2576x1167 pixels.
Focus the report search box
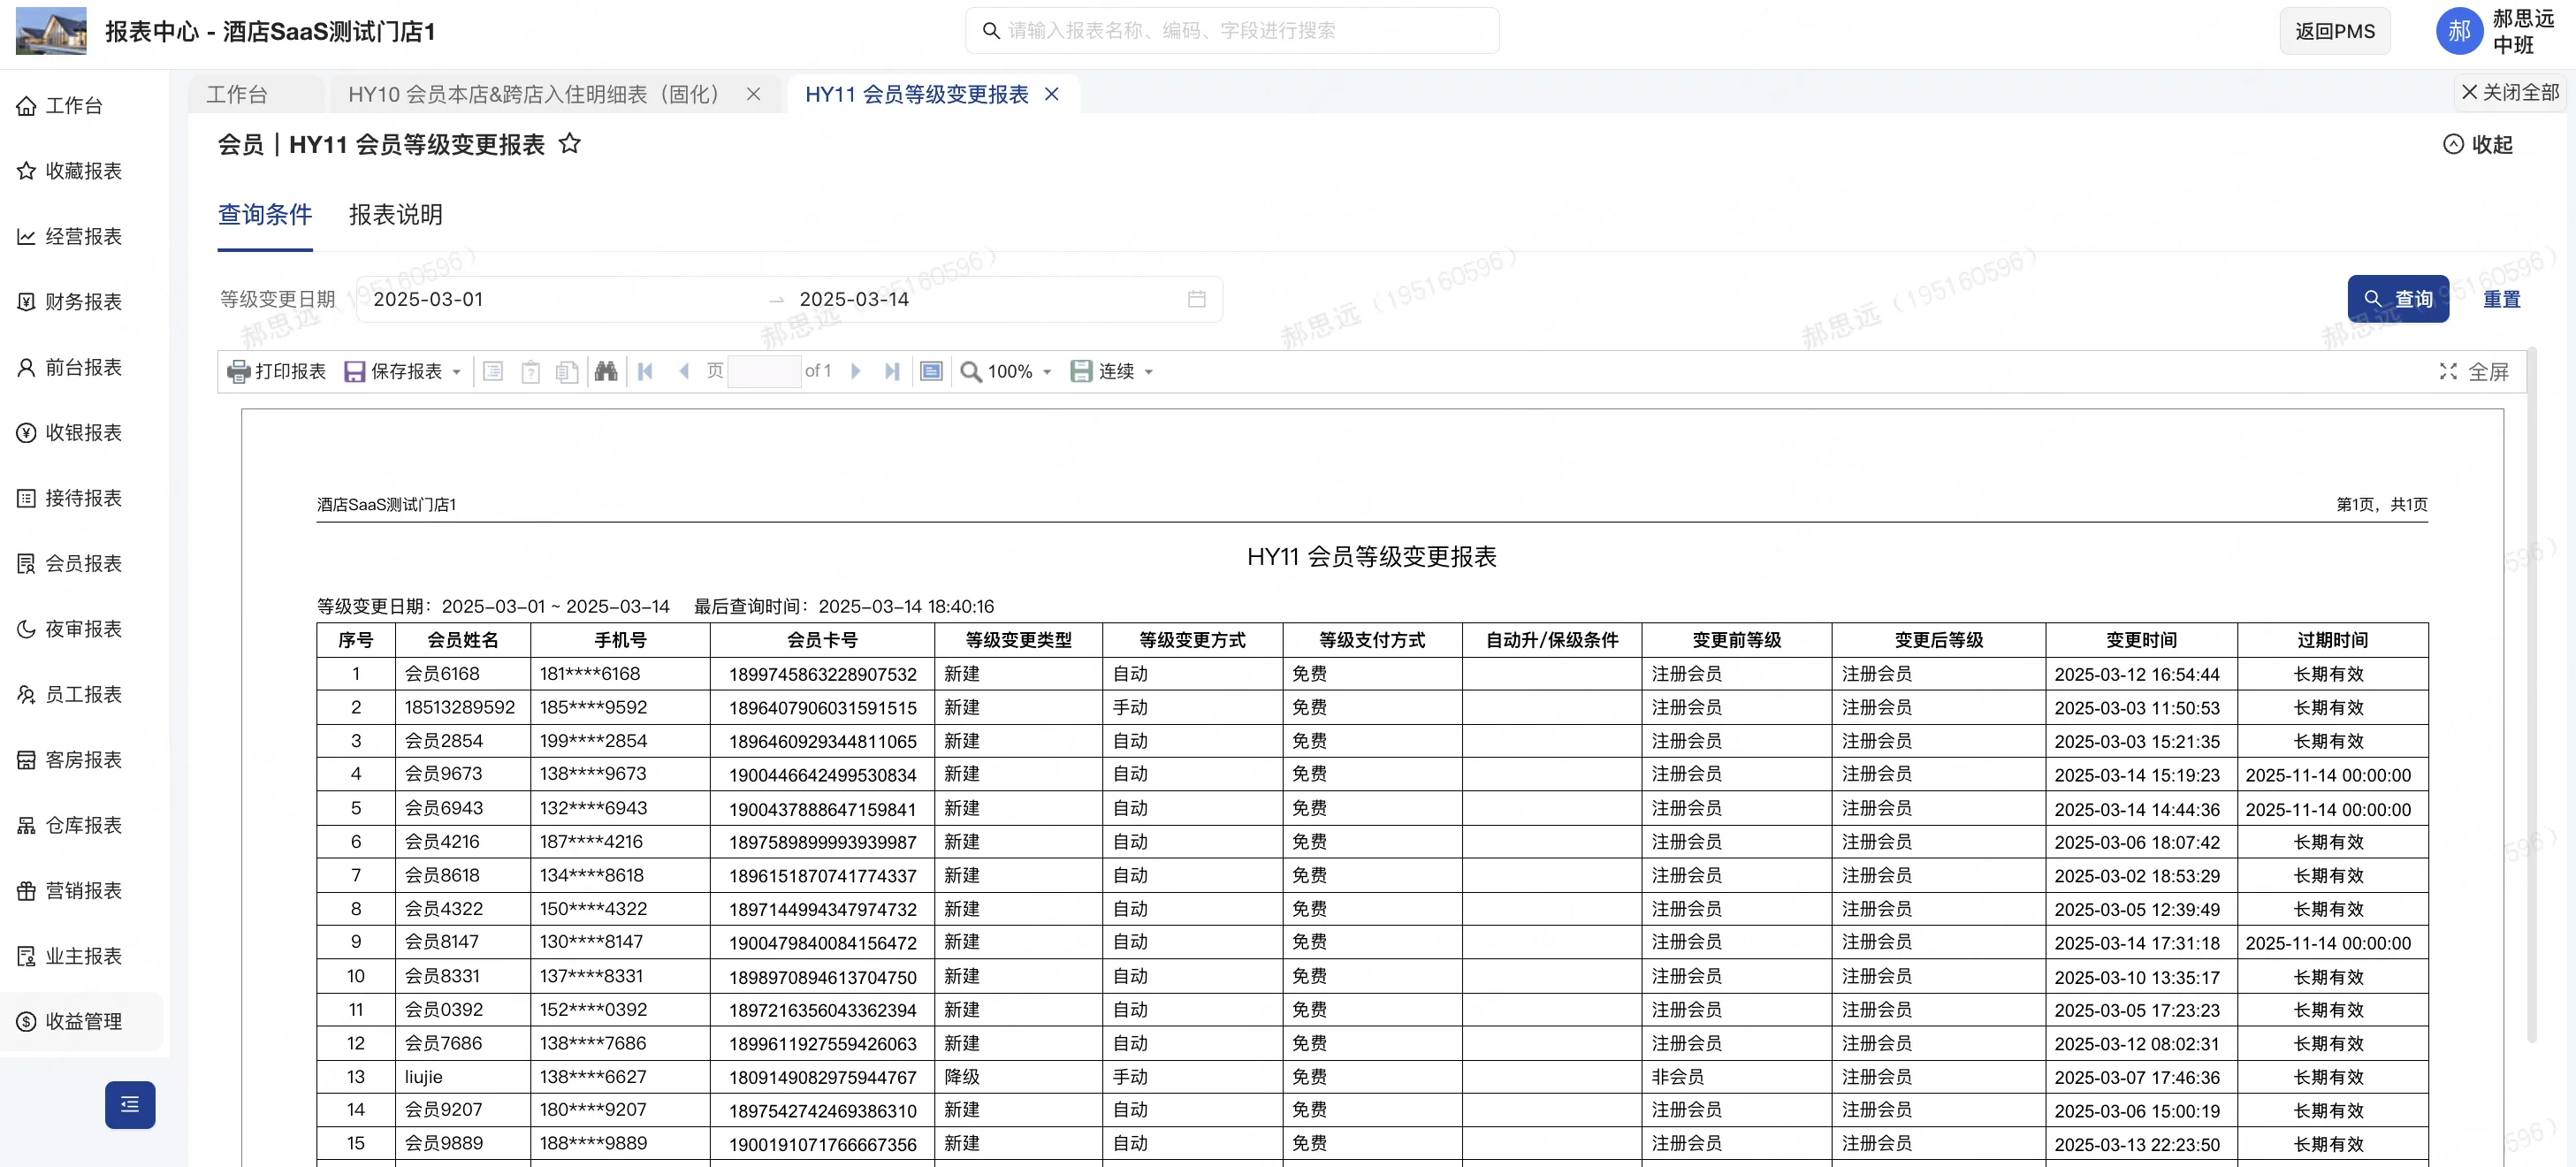1232,31
